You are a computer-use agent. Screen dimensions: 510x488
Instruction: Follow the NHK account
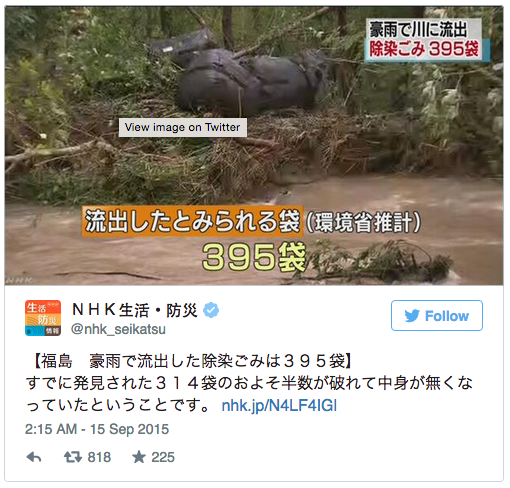click(437, 315)
